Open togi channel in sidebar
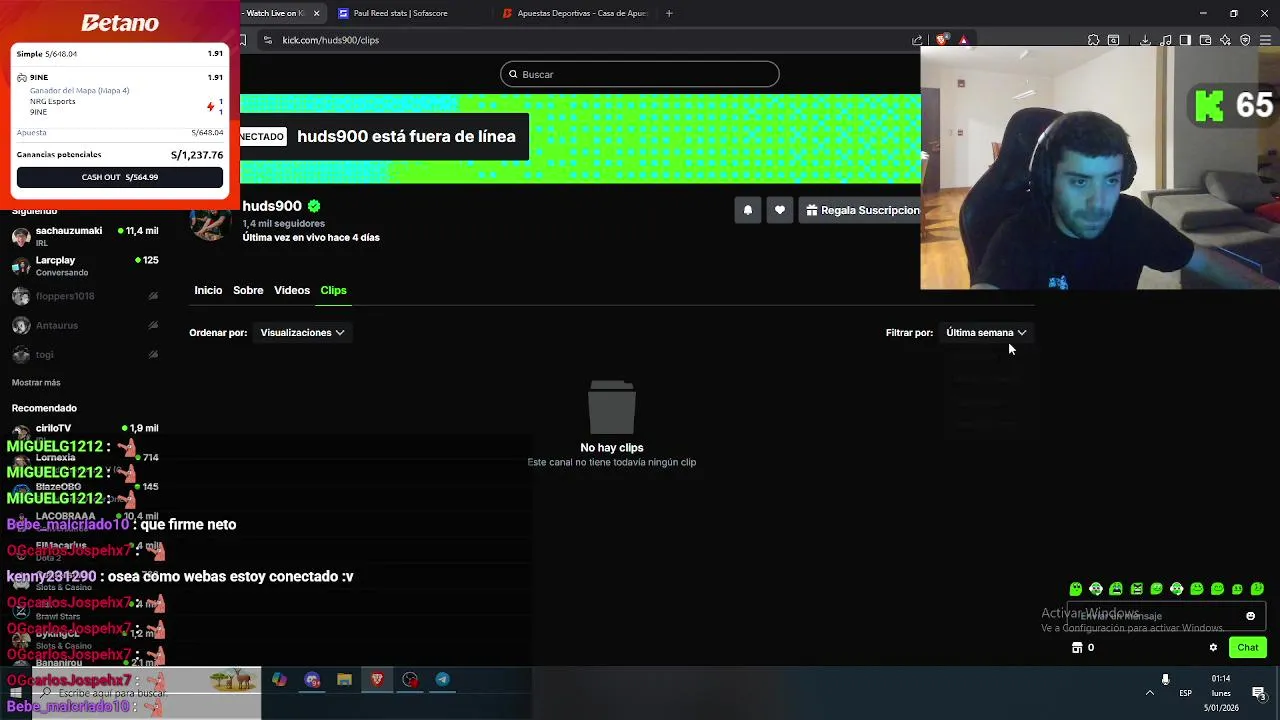 point(85,354)
